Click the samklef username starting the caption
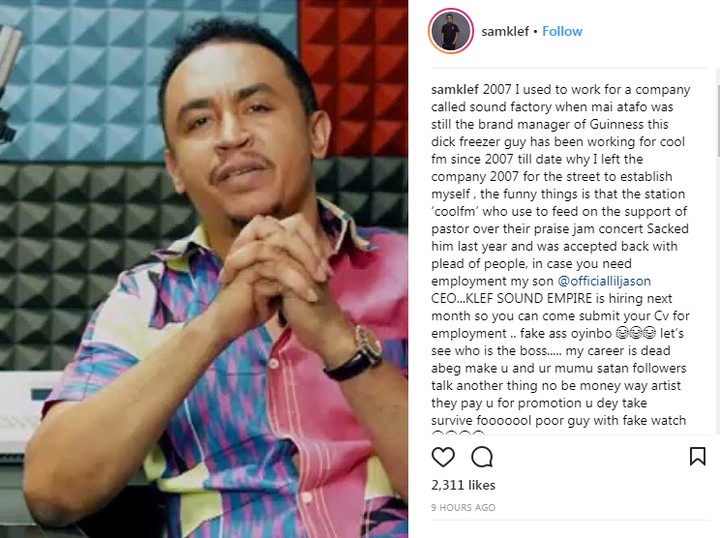Image resolution: width=720 pixels, height=538 pixels. coord(455,89)
